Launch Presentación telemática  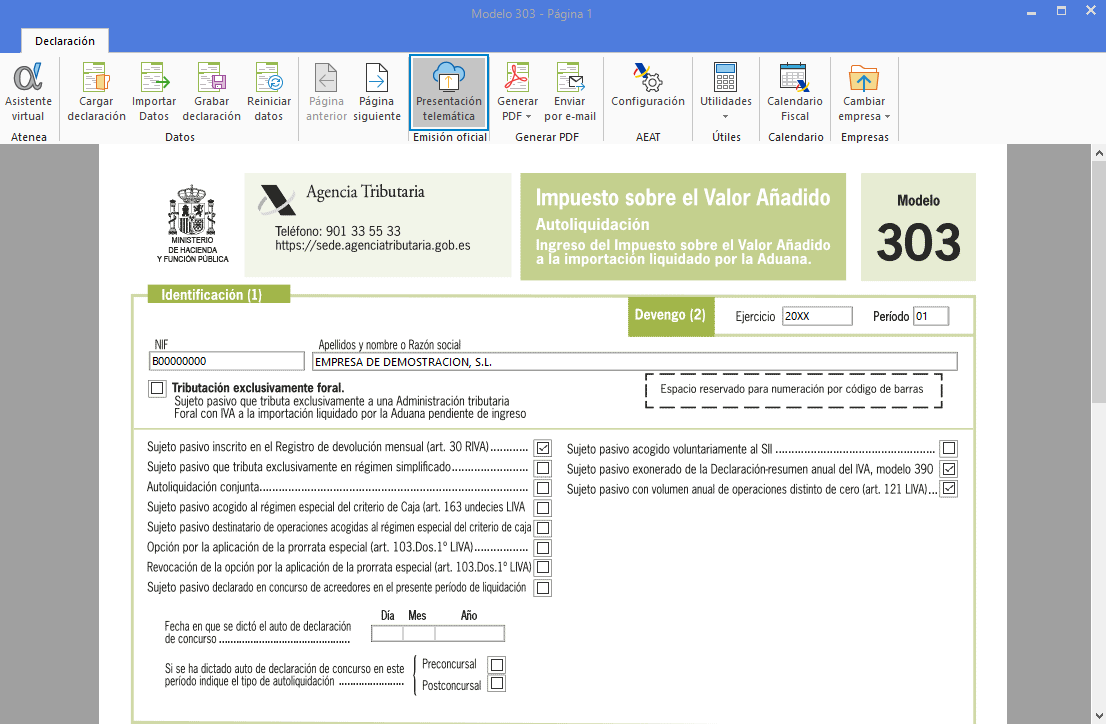(449, 92)
